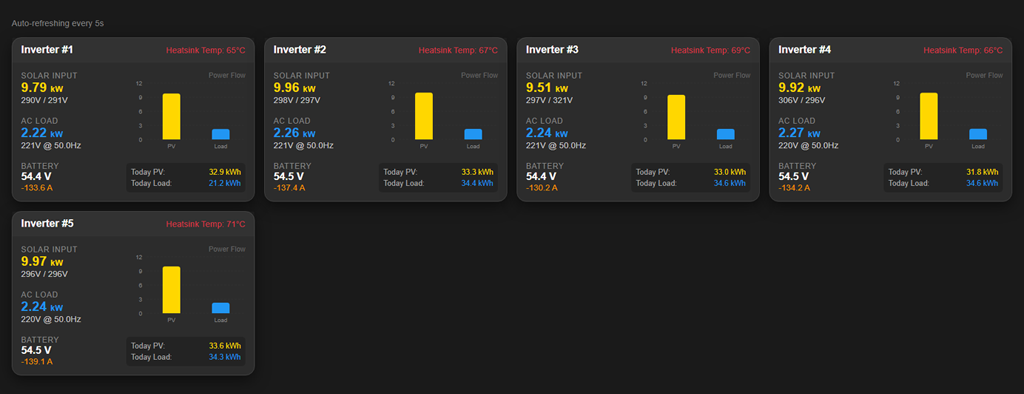Click Power Flow label in Inverter #1
1024x394 pixels.
click(227, 75)
